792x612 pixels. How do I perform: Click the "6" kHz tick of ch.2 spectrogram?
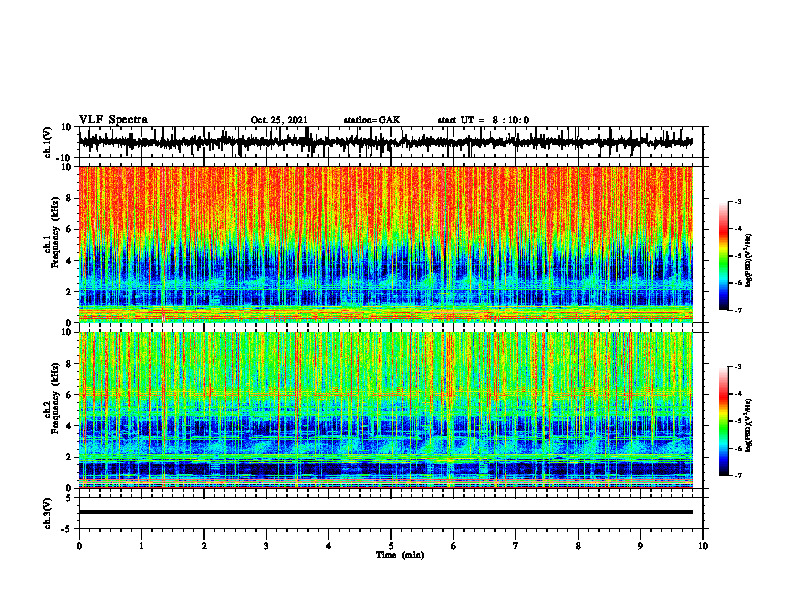click(x=69, y=395)
